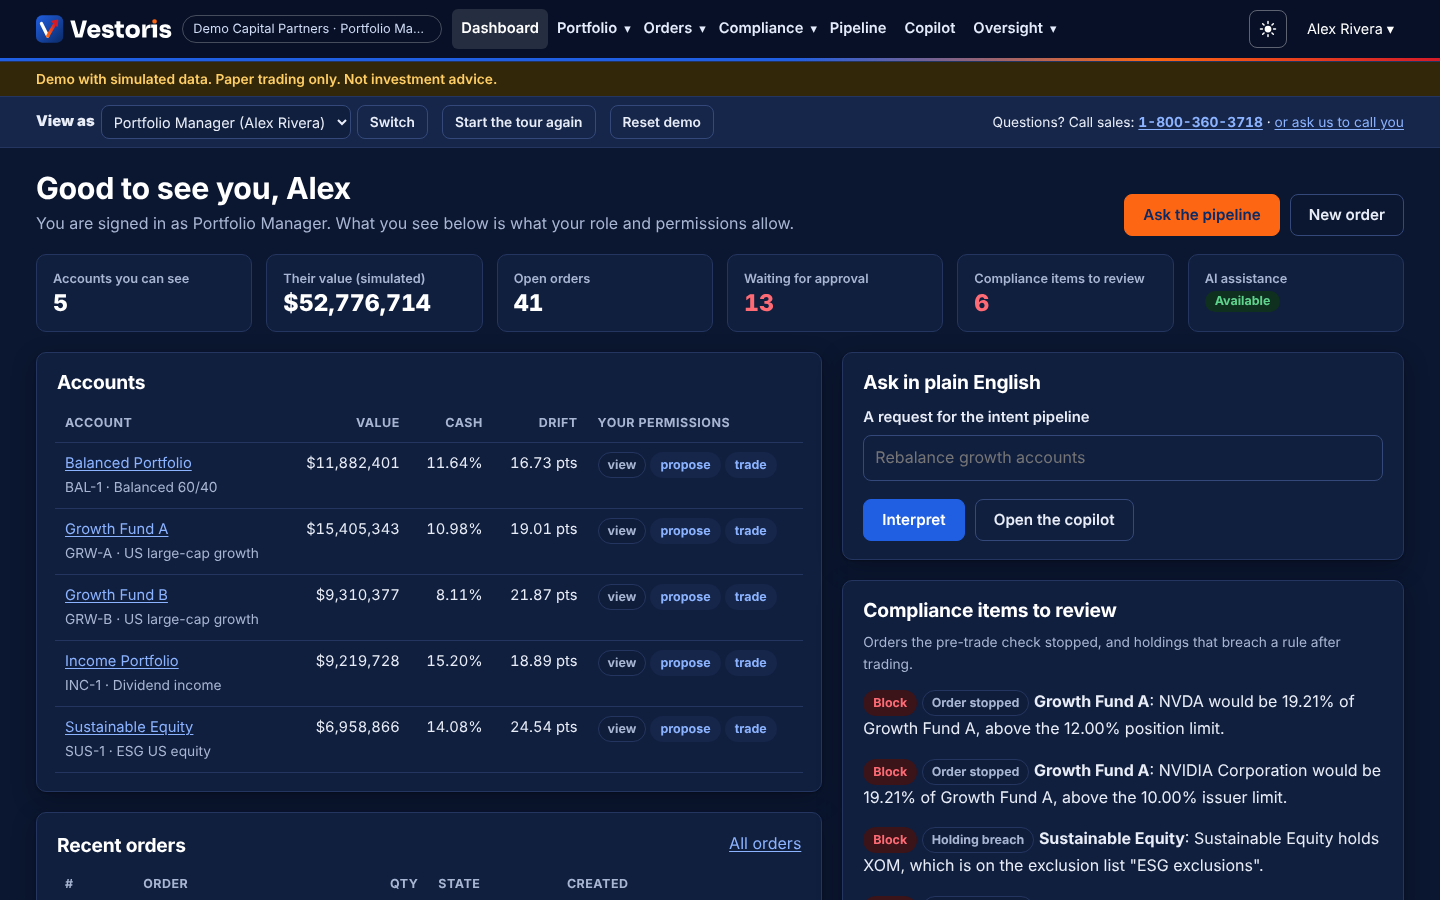Start the tour again
The height and width of the screenshot is (900, 1440).
coord(519,122)
